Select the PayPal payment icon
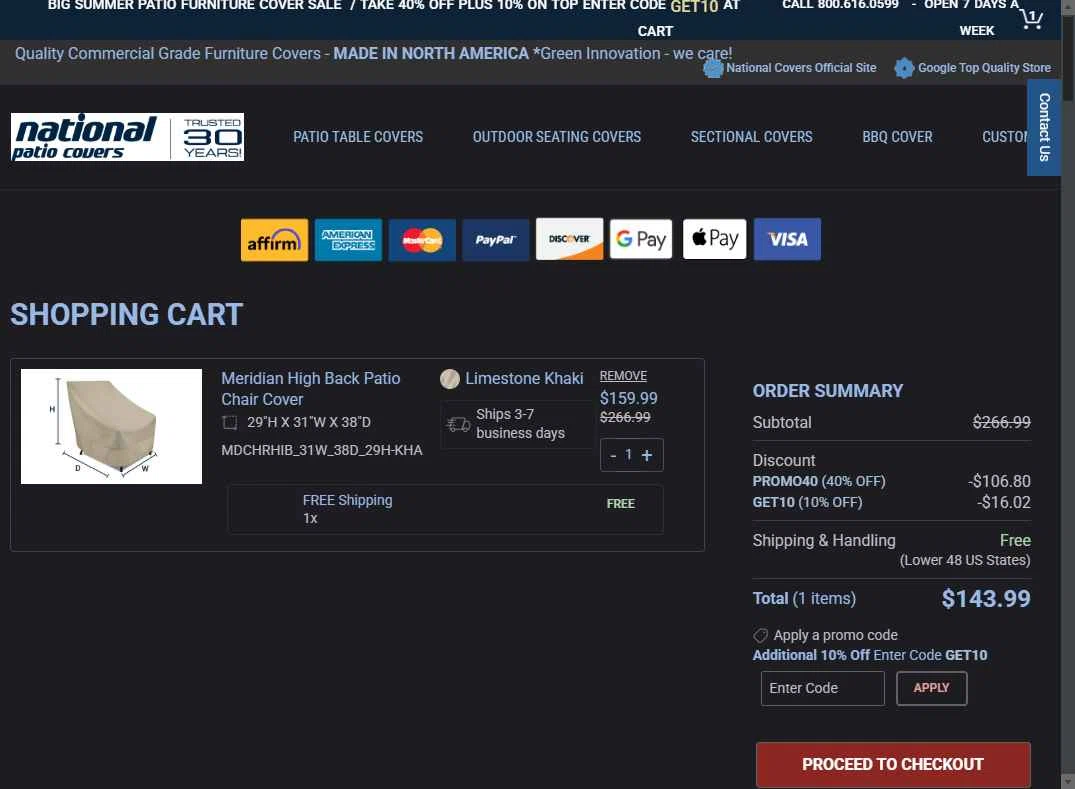1075x789 pixels. [496, 240]
